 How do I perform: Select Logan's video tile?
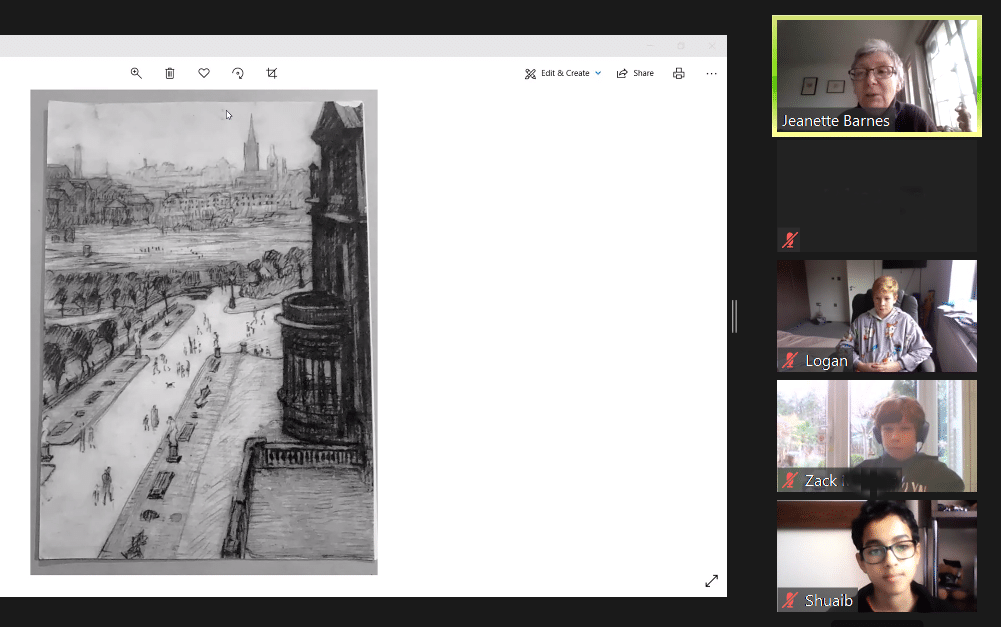(877, 315)
